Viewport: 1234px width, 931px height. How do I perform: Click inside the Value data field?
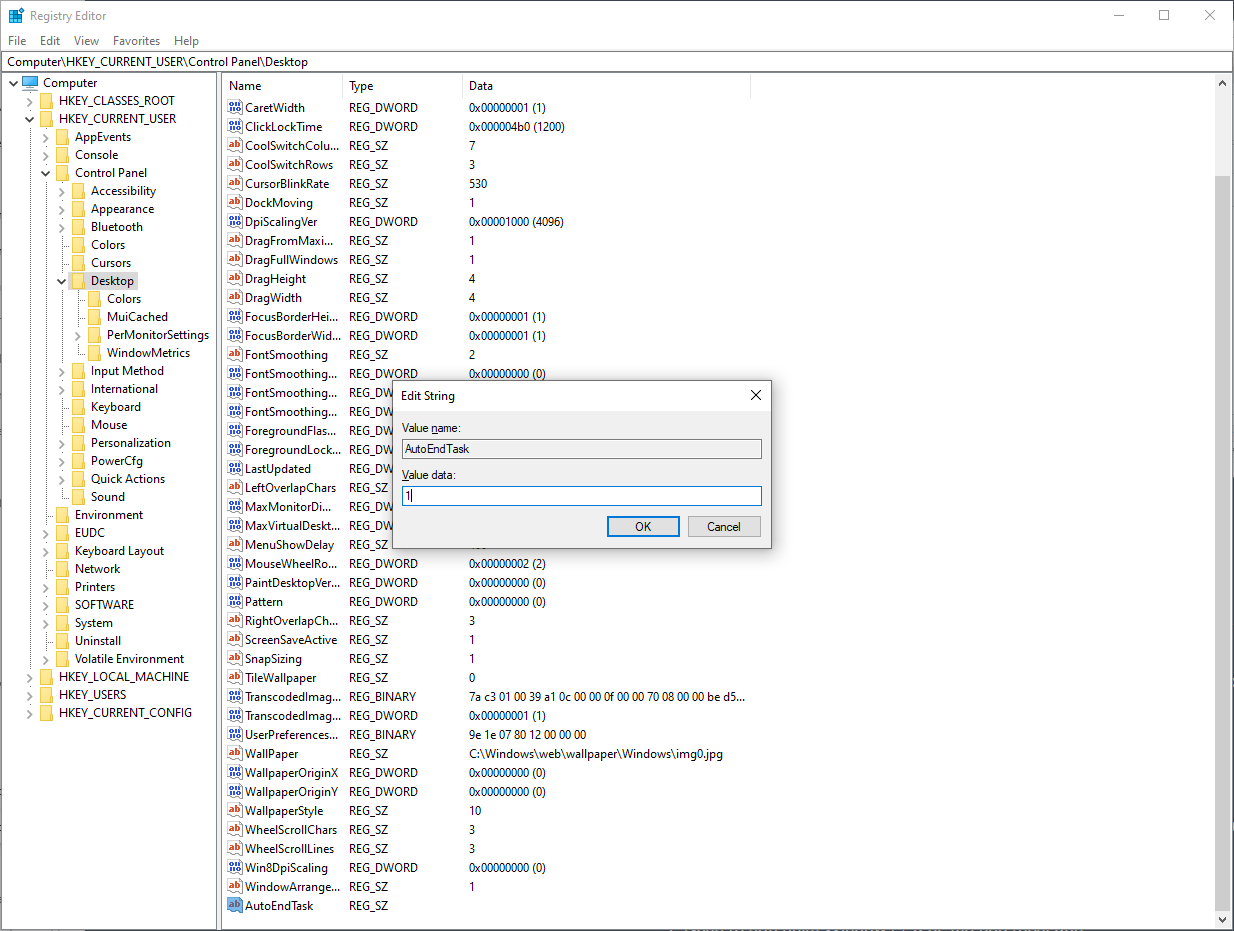580,495
